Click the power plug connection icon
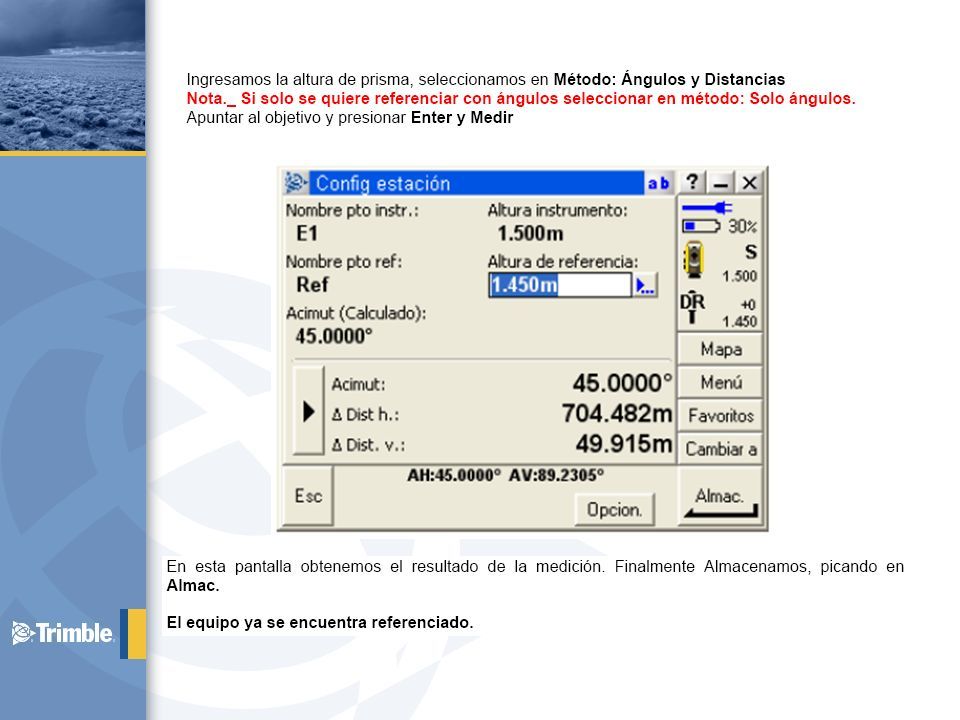960x720 pixels. tap(707, 208)
